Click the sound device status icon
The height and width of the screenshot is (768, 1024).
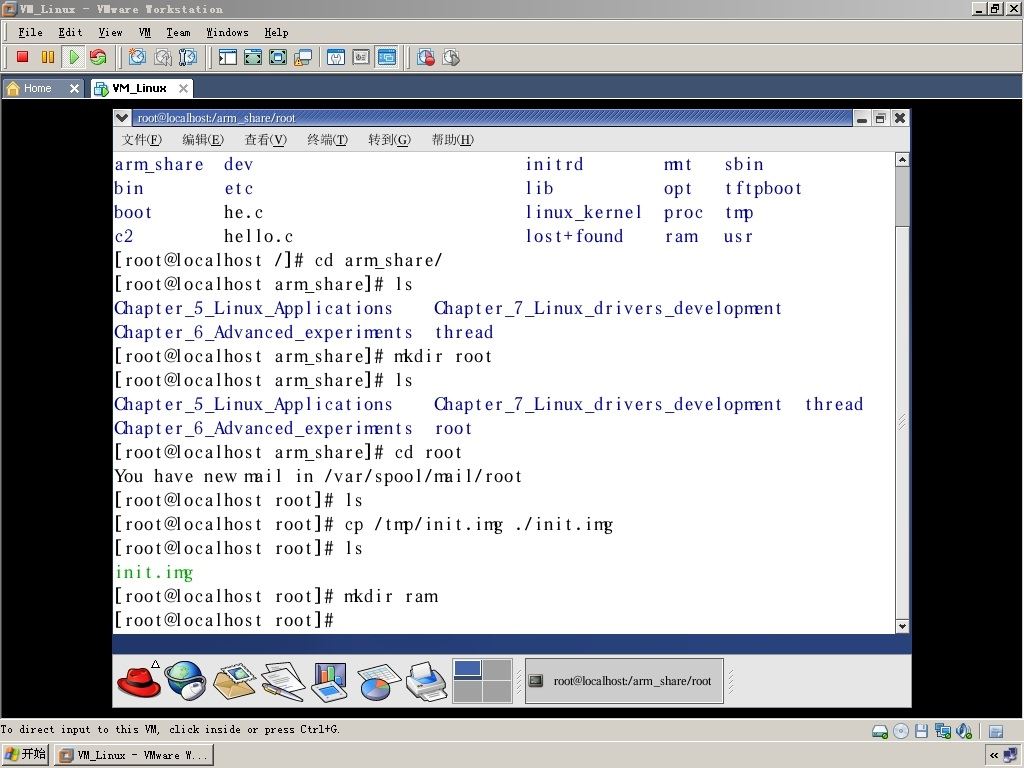coord(964,731)
